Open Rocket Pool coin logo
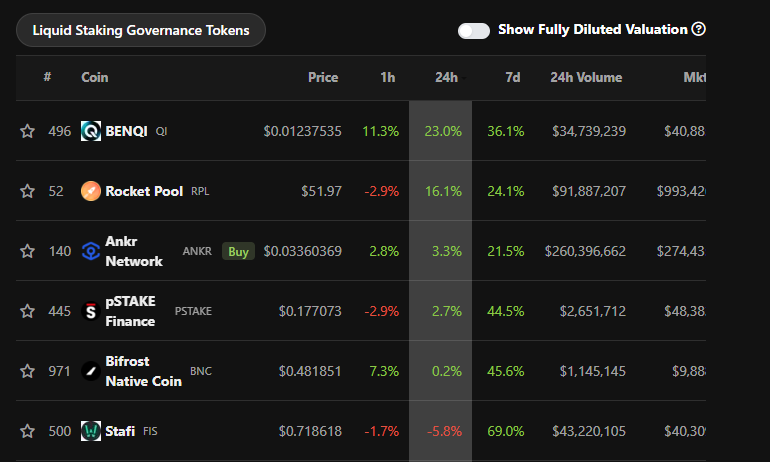 click(x=91, y=191)
